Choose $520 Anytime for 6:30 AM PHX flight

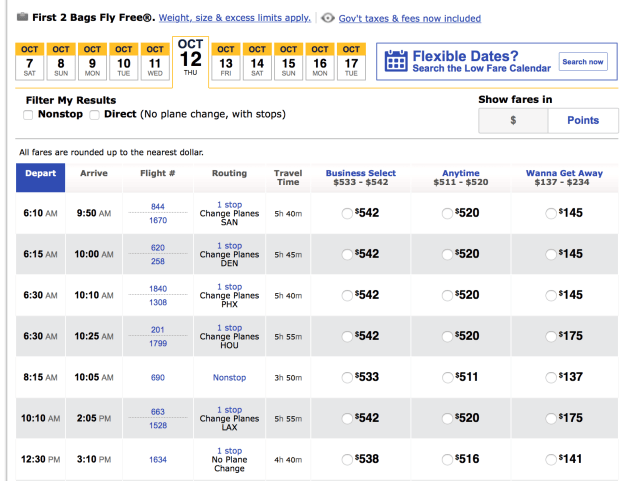pyautogui.click(x=447, y=296)
